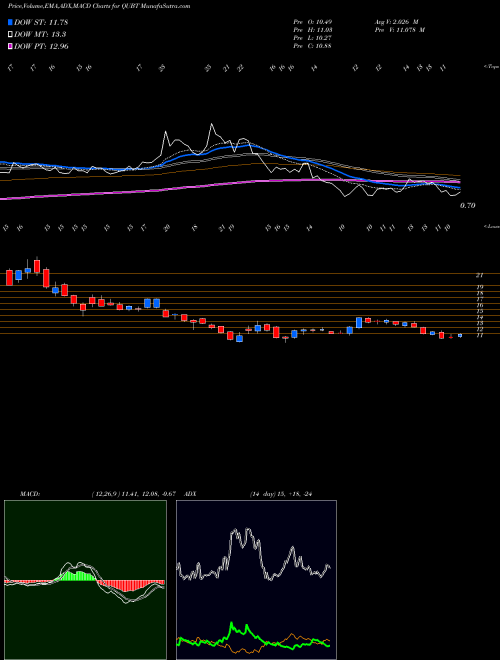Click the 'Avg V: 2.026 M' value

click(x=396, y=22)
